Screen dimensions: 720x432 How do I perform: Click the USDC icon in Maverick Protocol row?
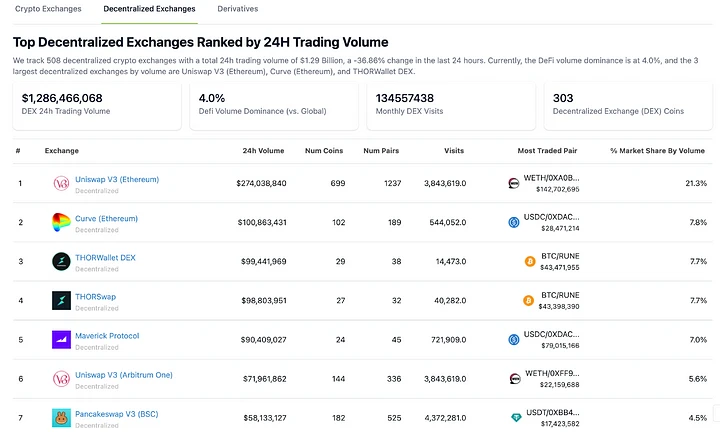(x=514, y=340)
